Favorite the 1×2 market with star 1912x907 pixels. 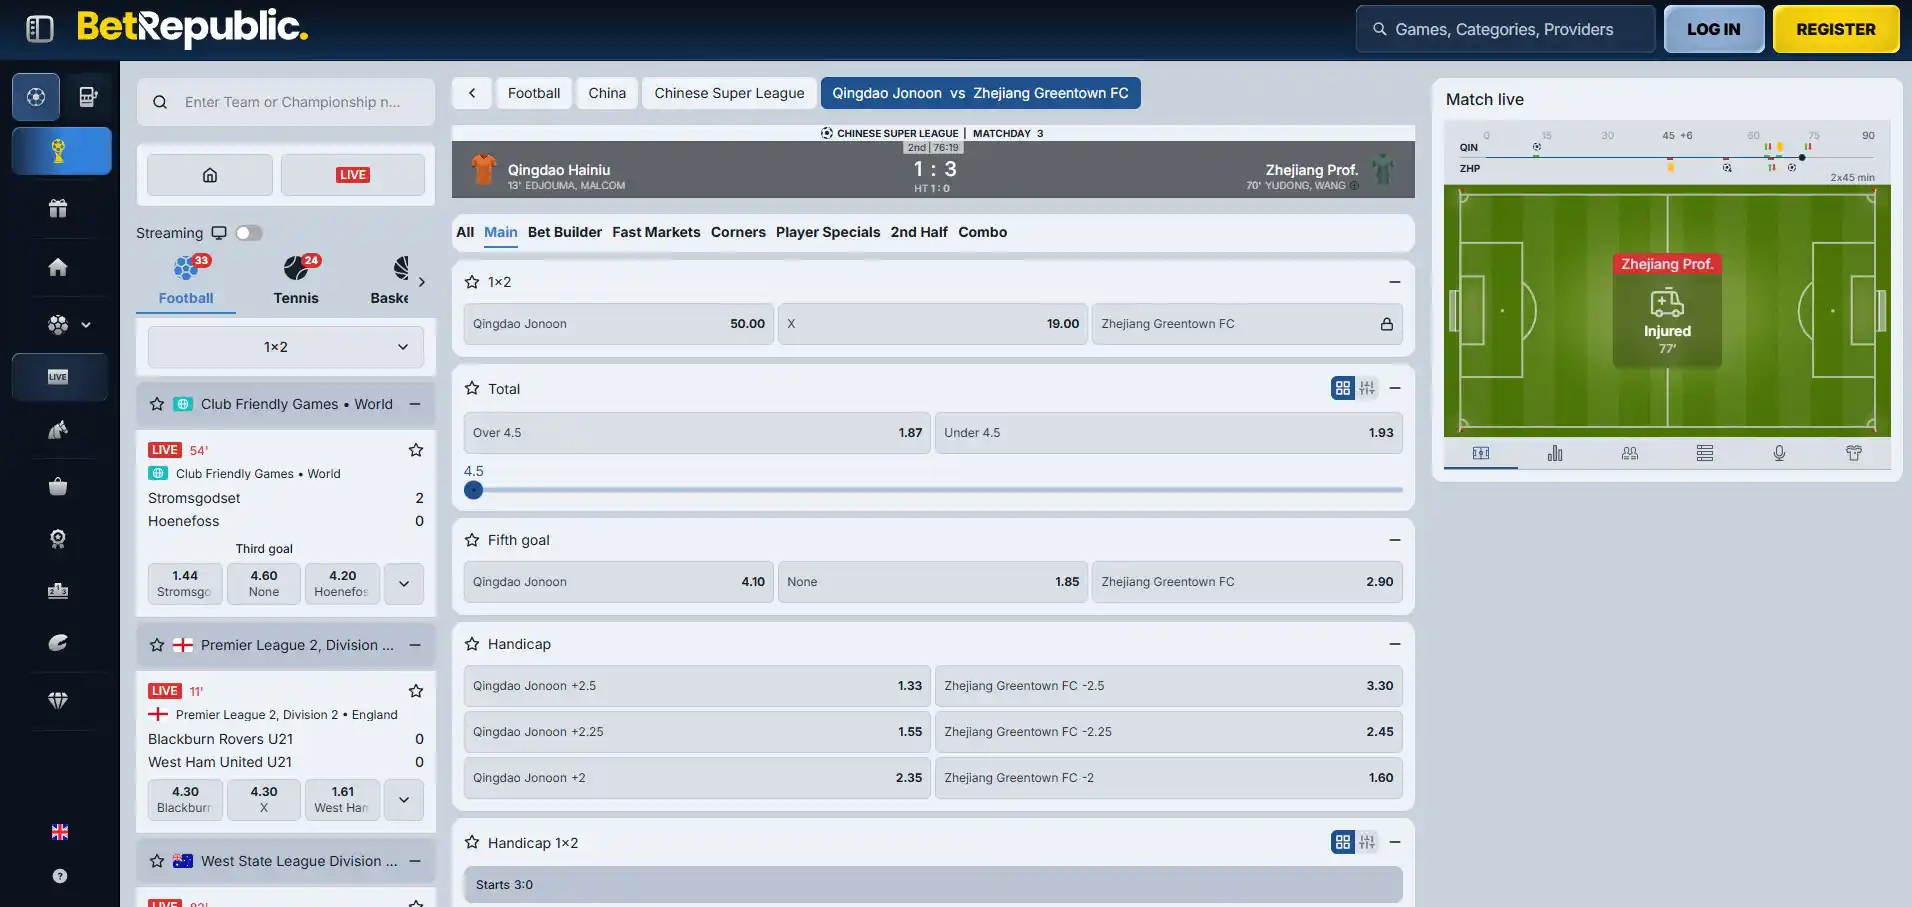click(x=472, y=282)
